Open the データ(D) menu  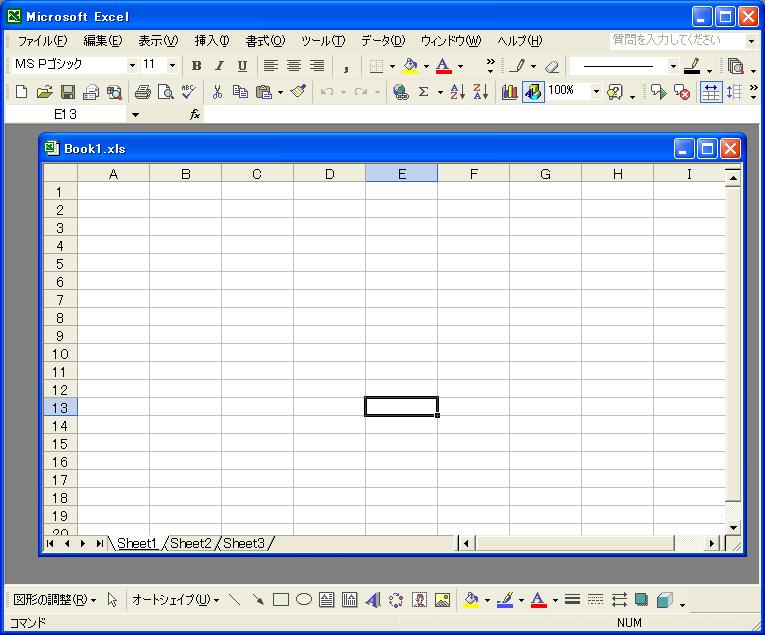[383, 40]
